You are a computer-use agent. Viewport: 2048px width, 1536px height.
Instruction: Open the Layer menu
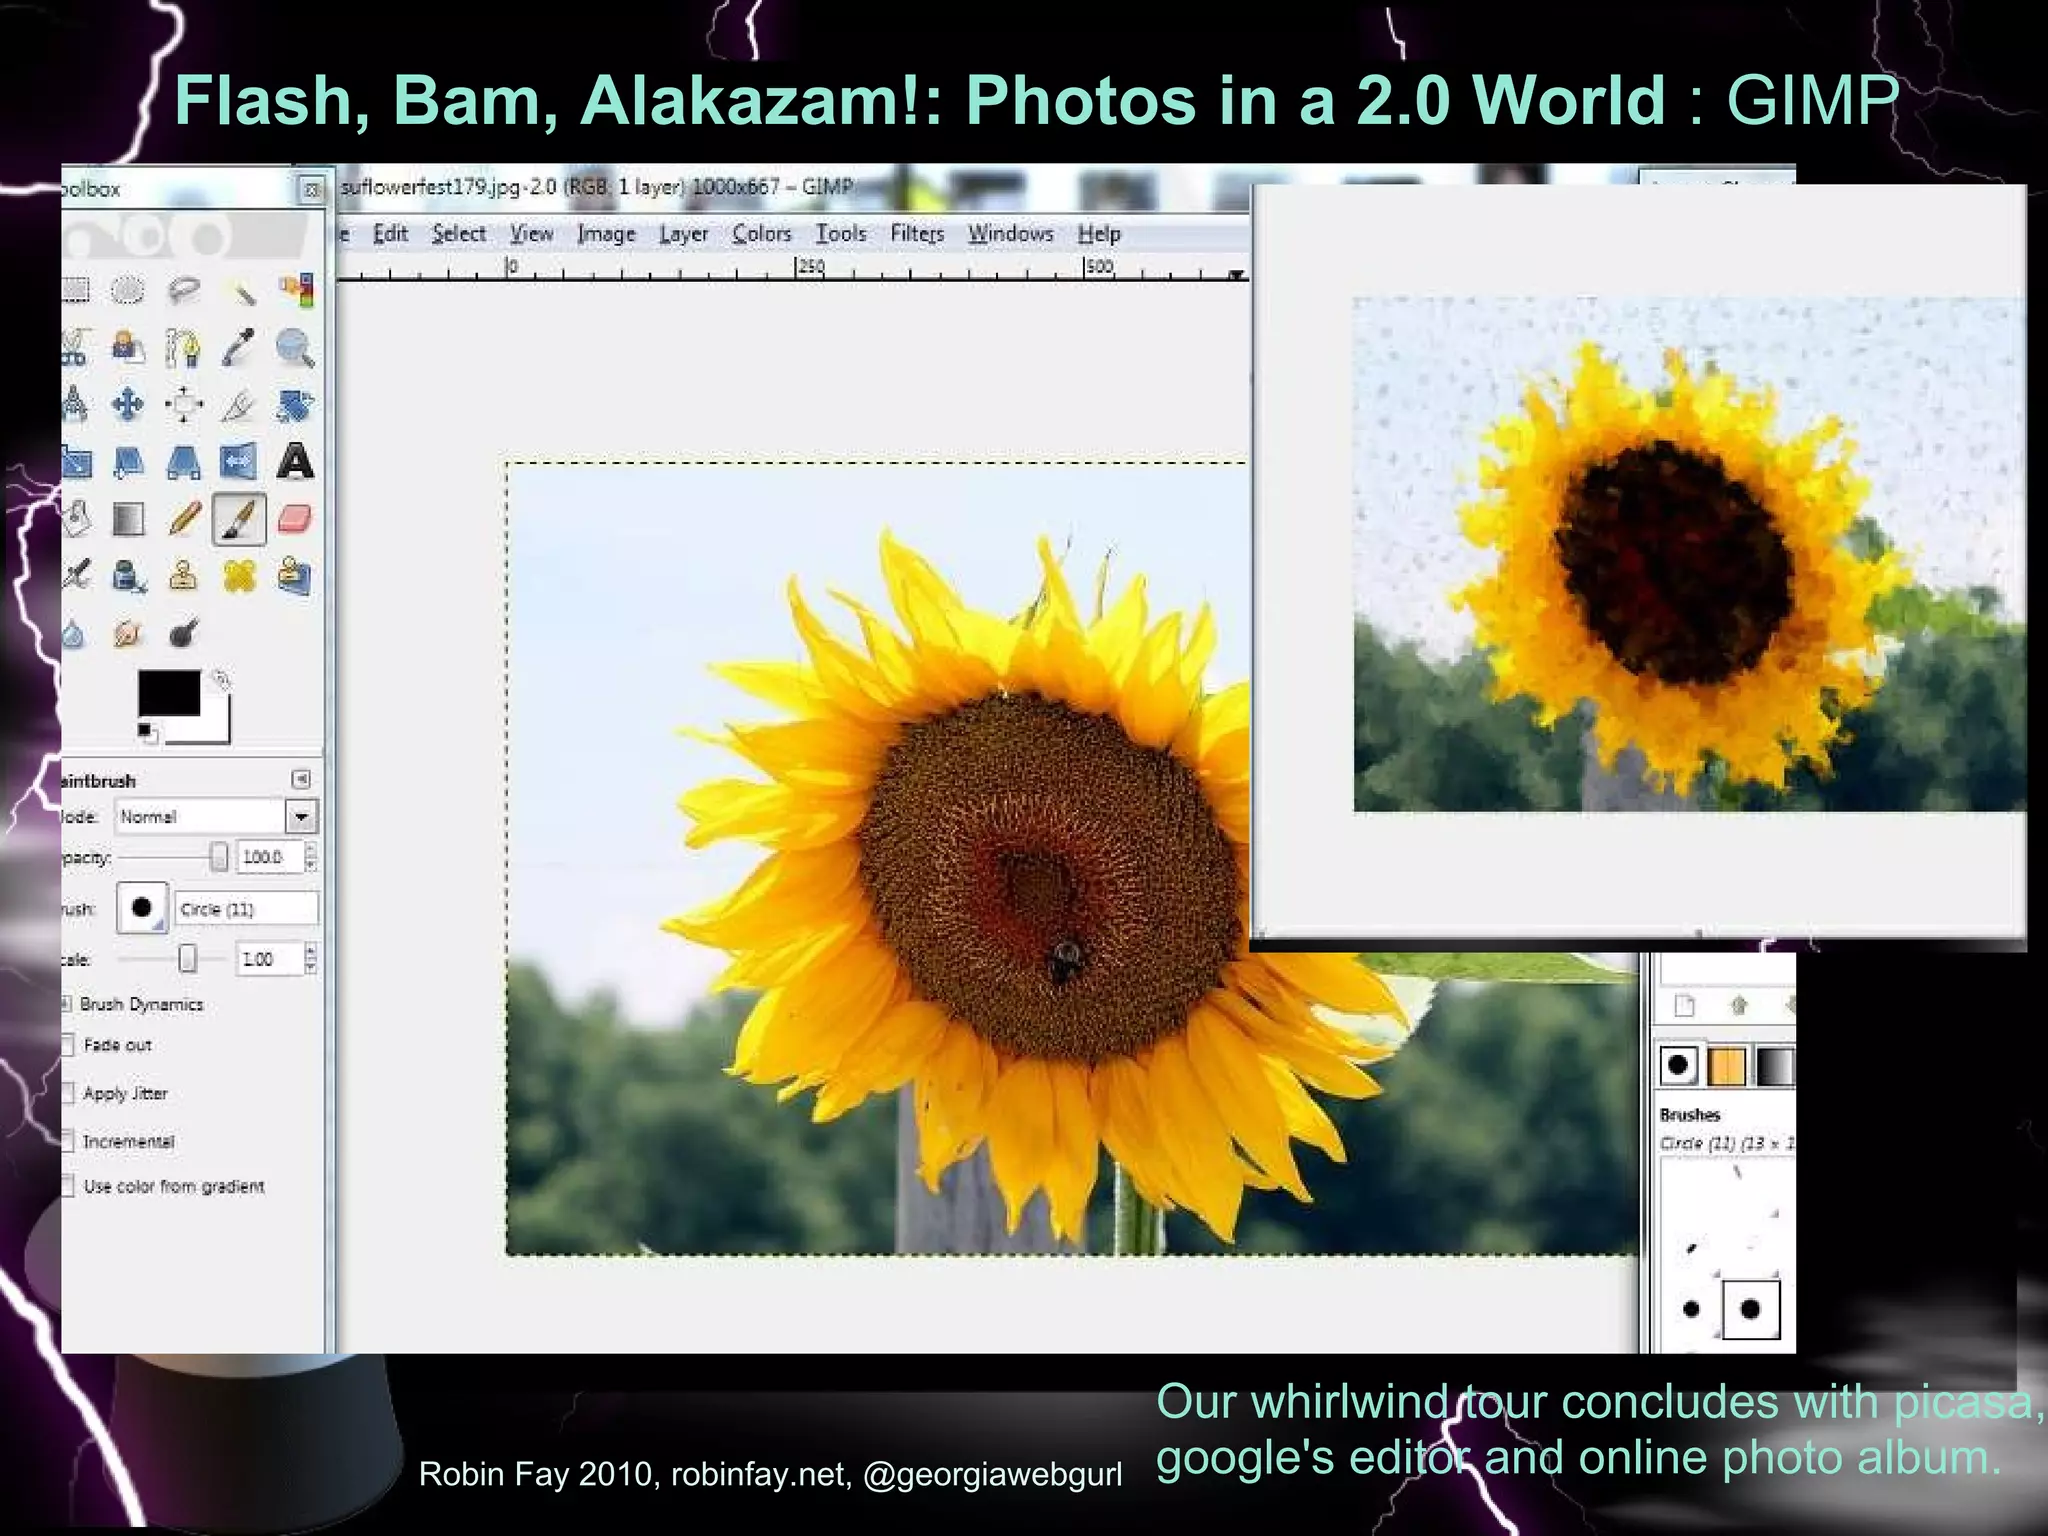click(684, 234)
